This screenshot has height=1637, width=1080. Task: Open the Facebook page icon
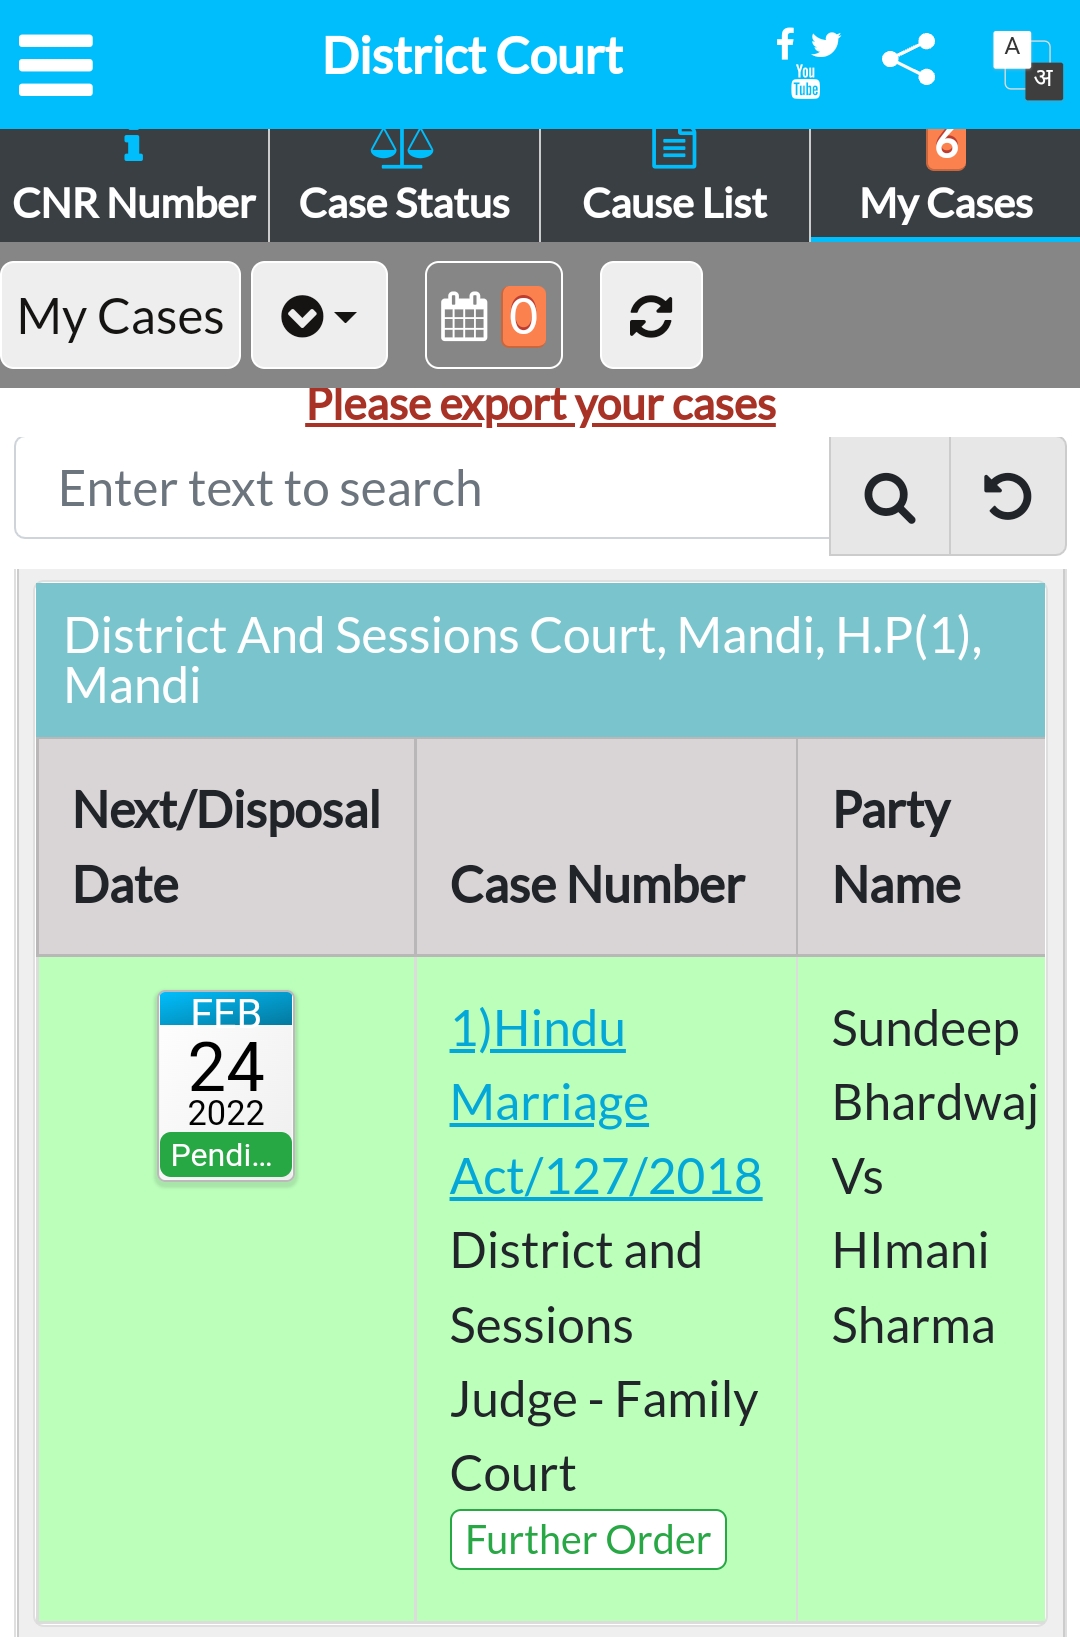pyautogui.click(x=785, y=43)
